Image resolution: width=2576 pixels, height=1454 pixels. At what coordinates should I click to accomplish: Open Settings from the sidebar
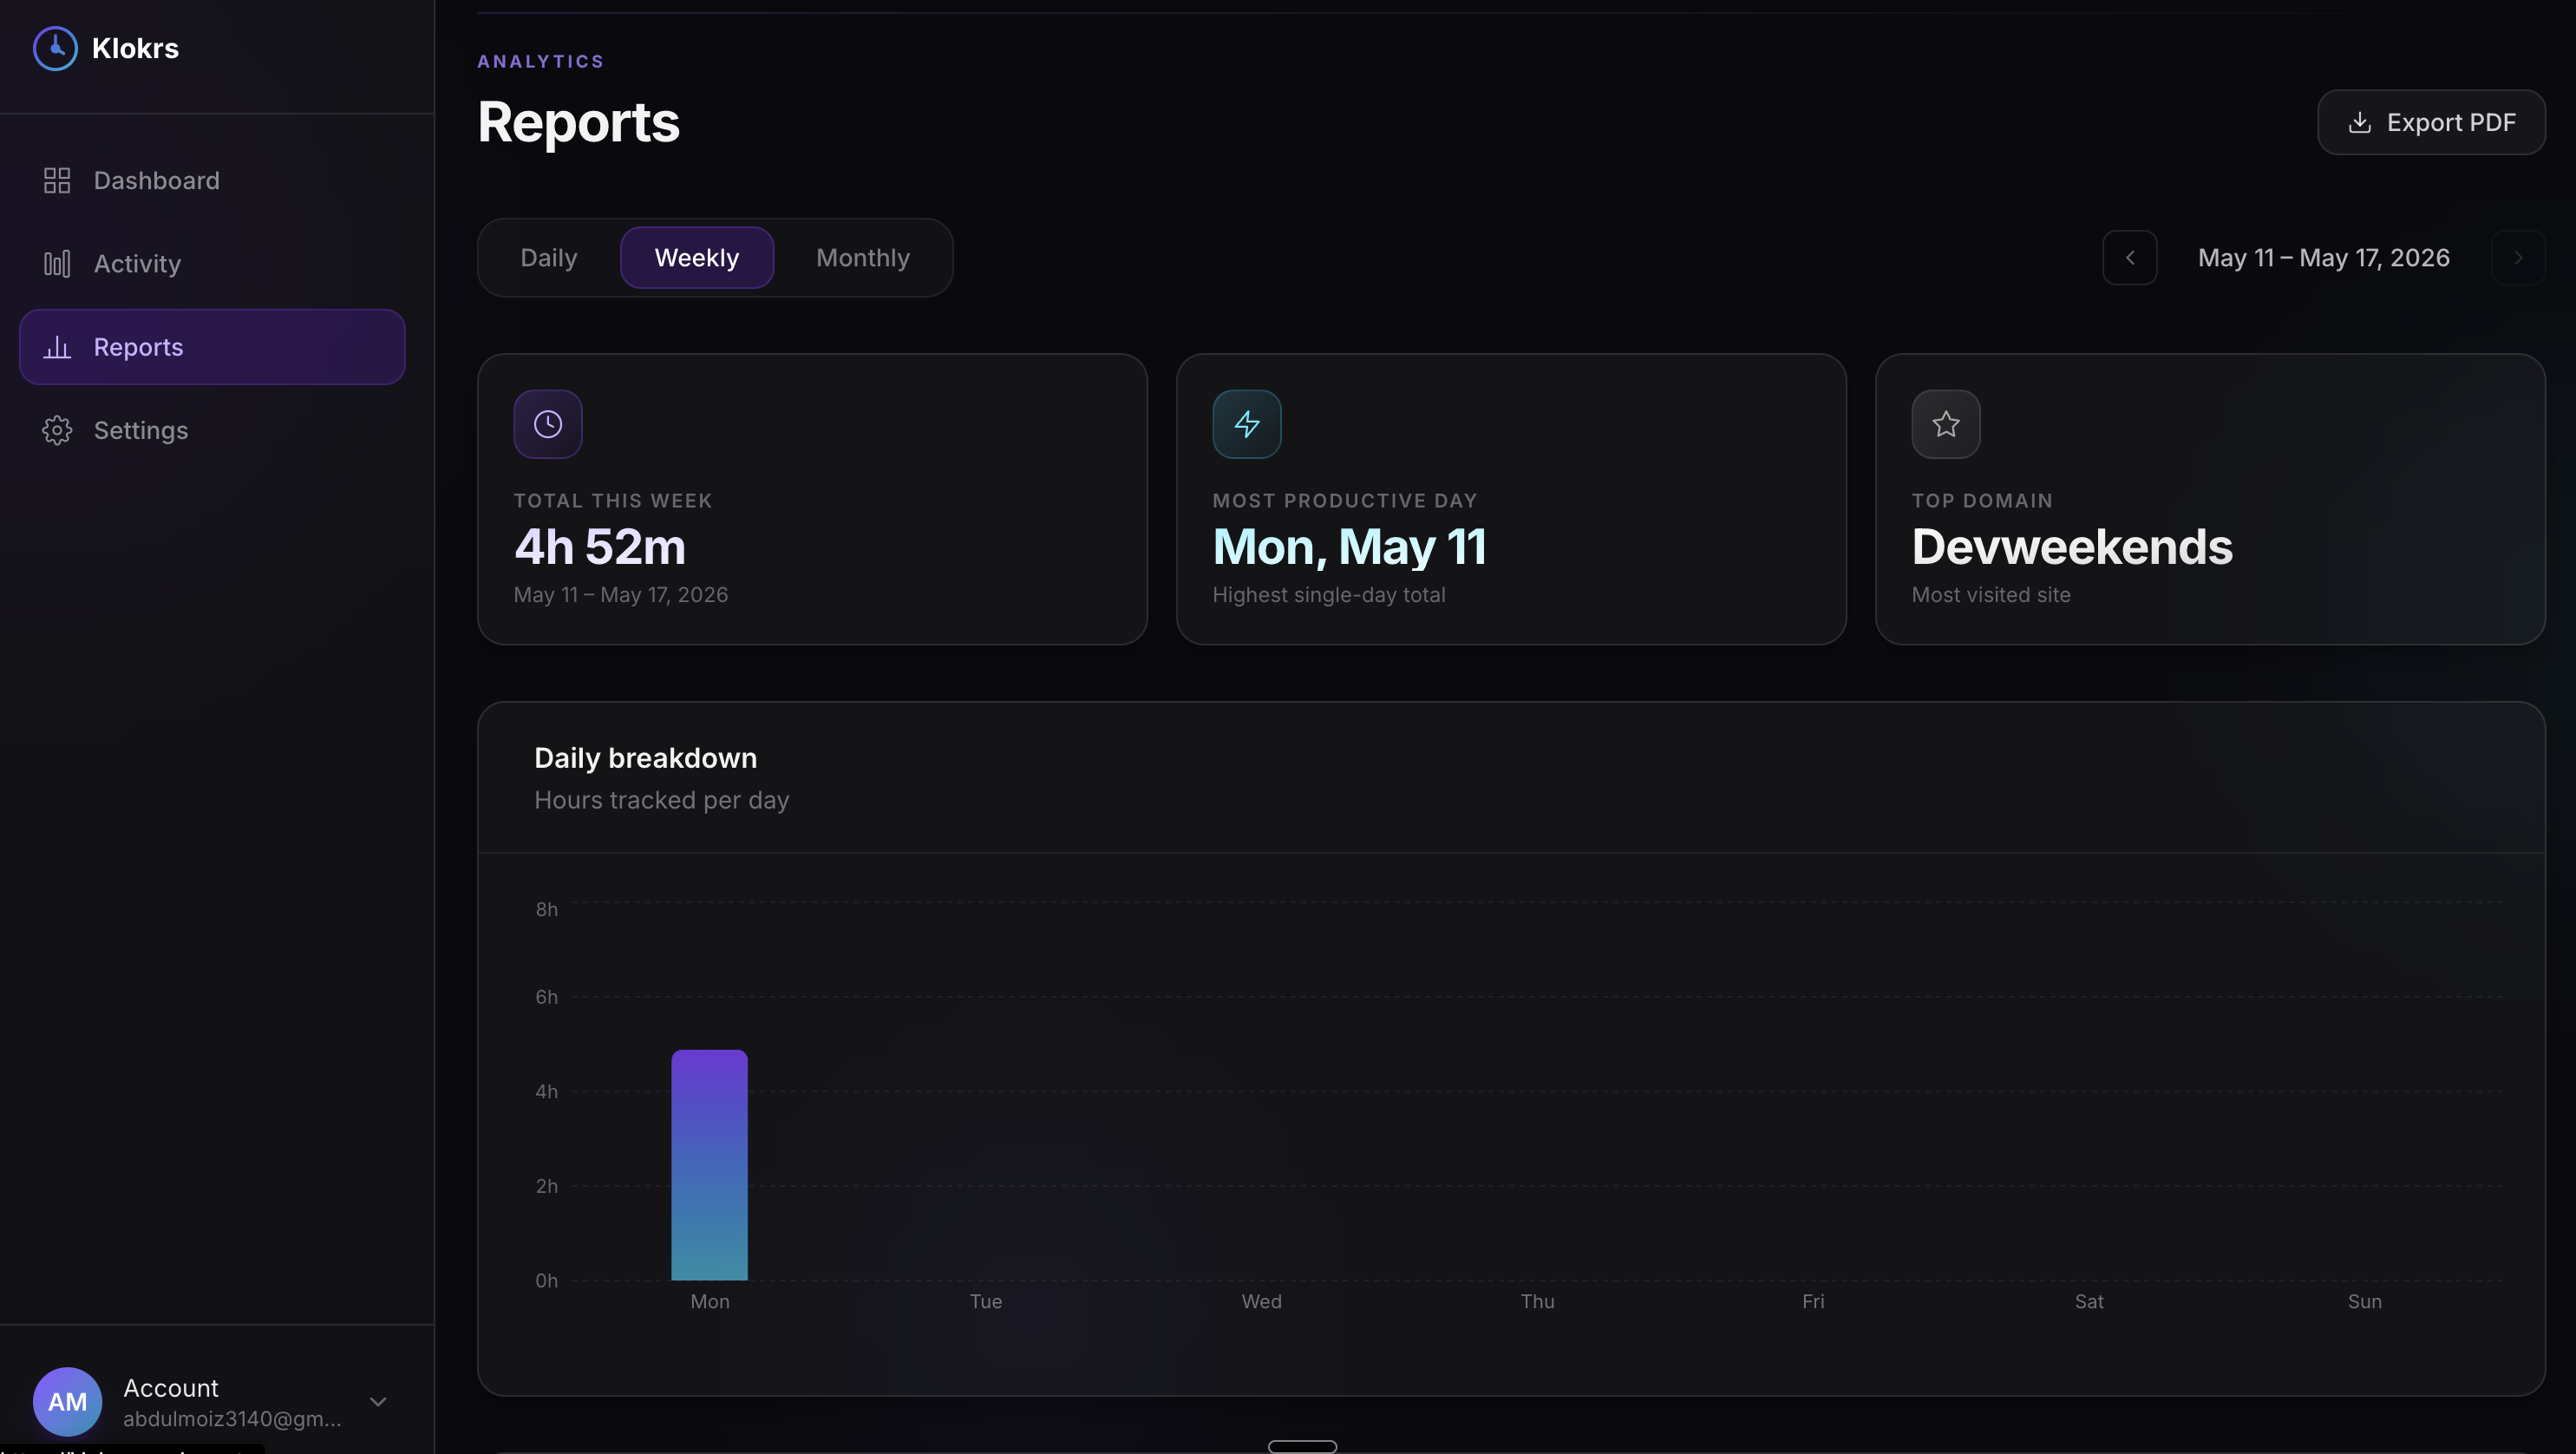click(212, 430)
